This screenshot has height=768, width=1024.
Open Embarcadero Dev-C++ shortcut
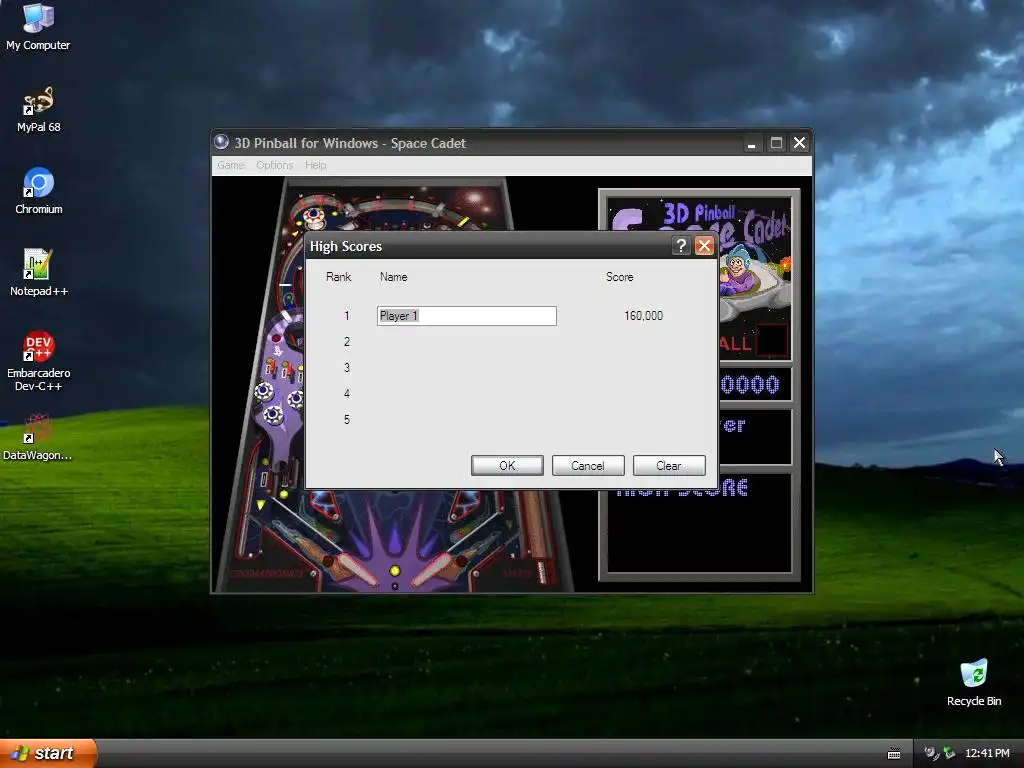click(38, 360)
